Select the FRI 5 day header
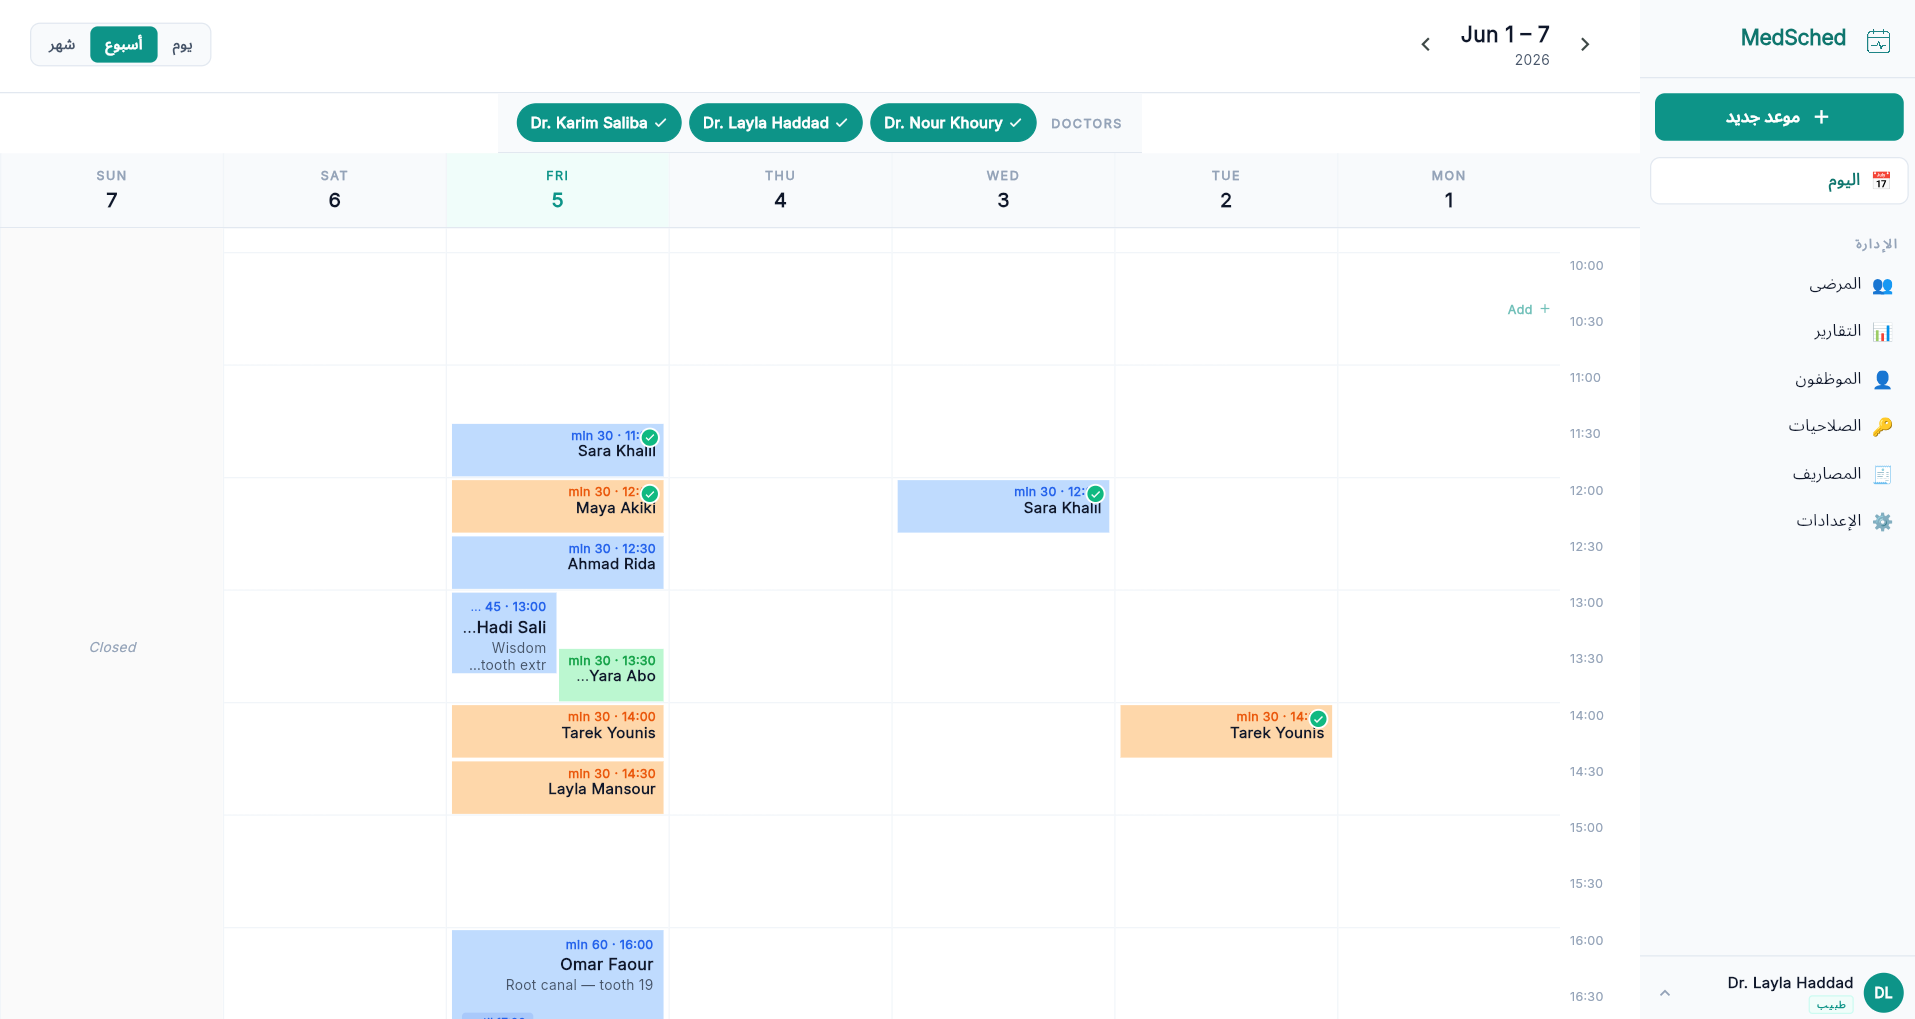The width and height of the screenshot is (1915, 1019). tap(557, 190)
